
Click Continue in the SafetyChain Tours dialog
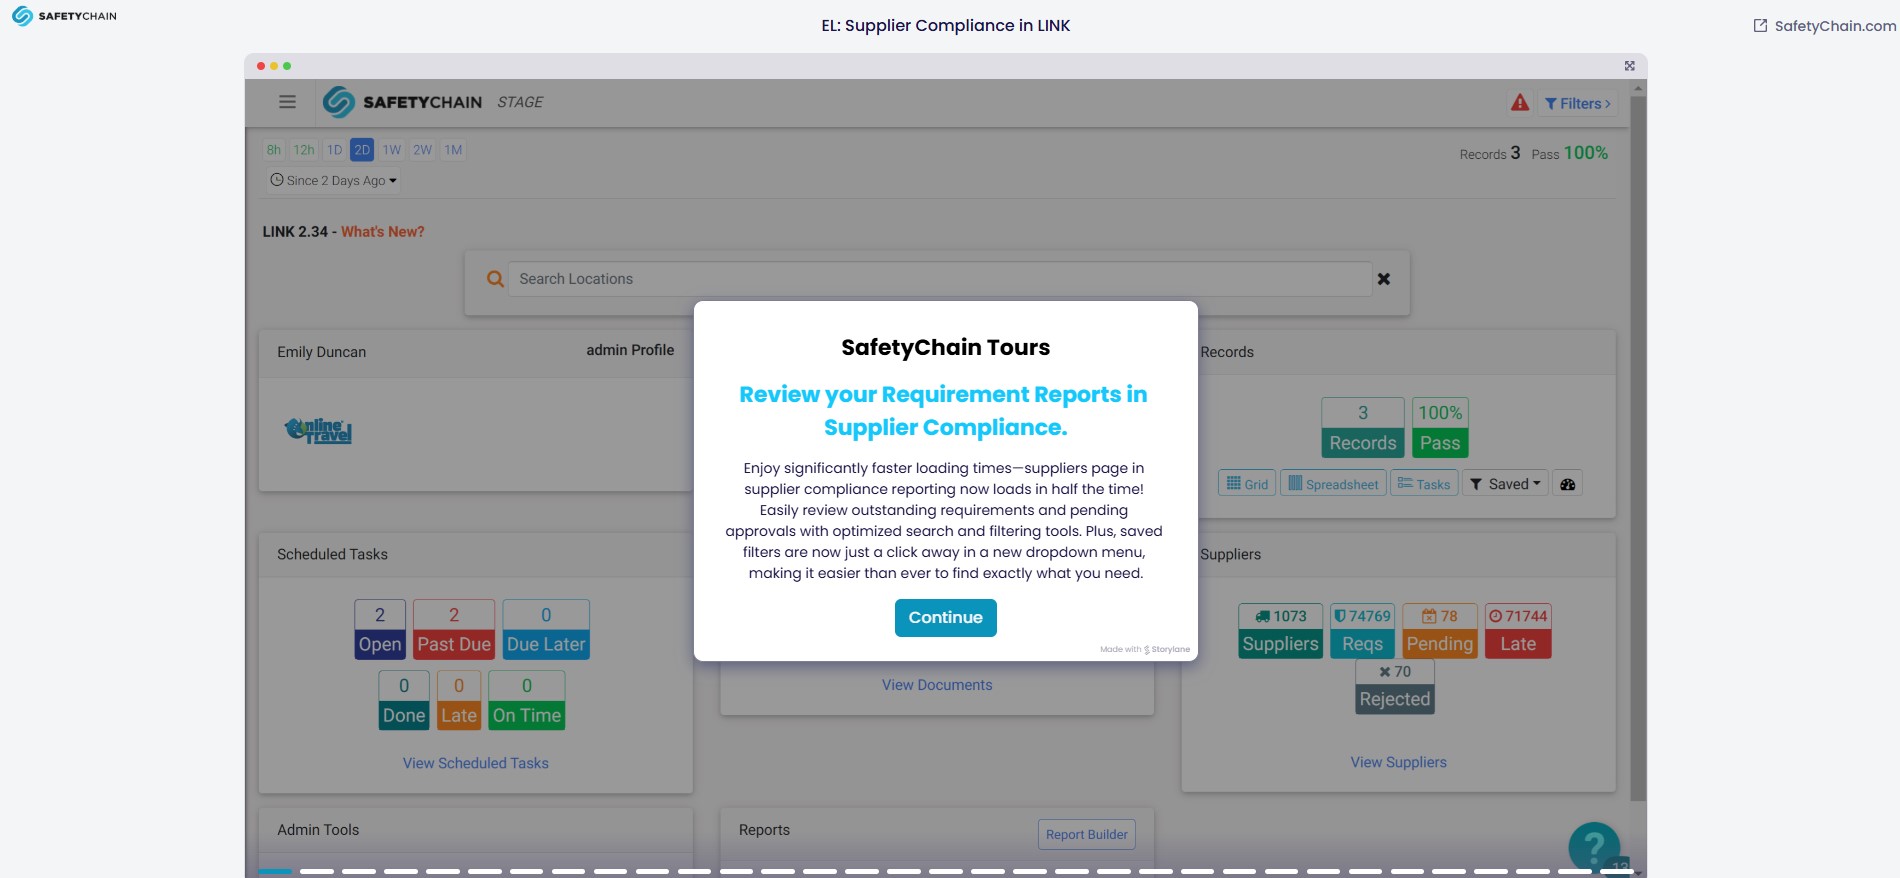point(946,618)
